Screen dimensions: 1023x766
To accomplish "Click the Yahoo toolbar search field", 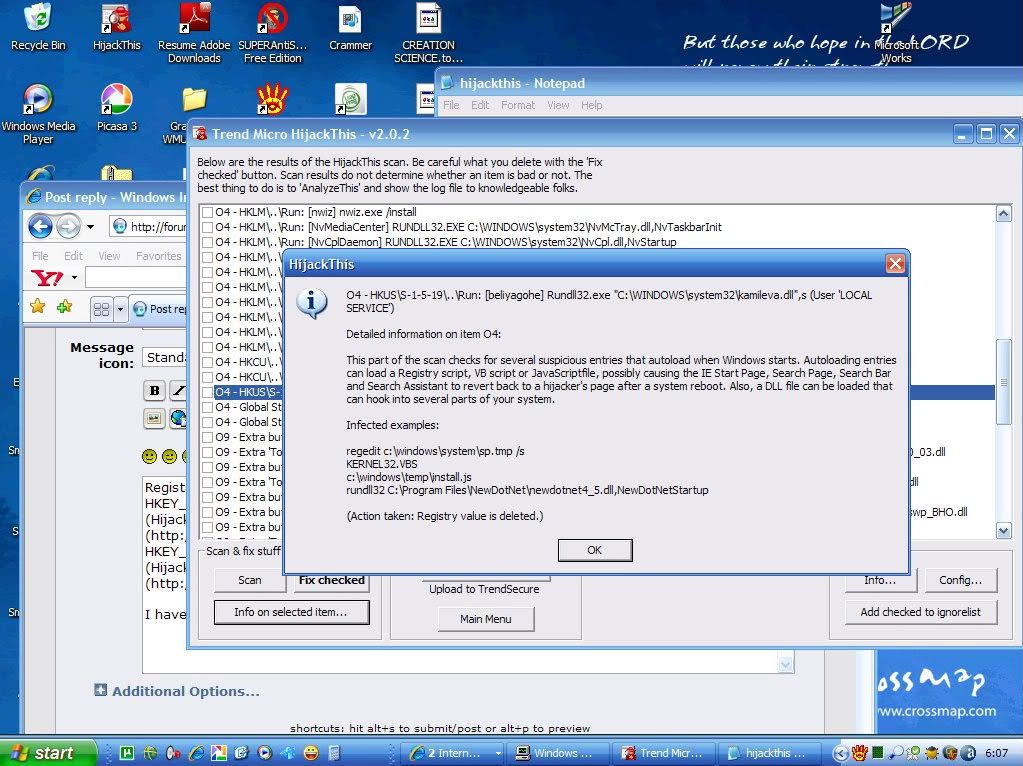I will (136, 278).
